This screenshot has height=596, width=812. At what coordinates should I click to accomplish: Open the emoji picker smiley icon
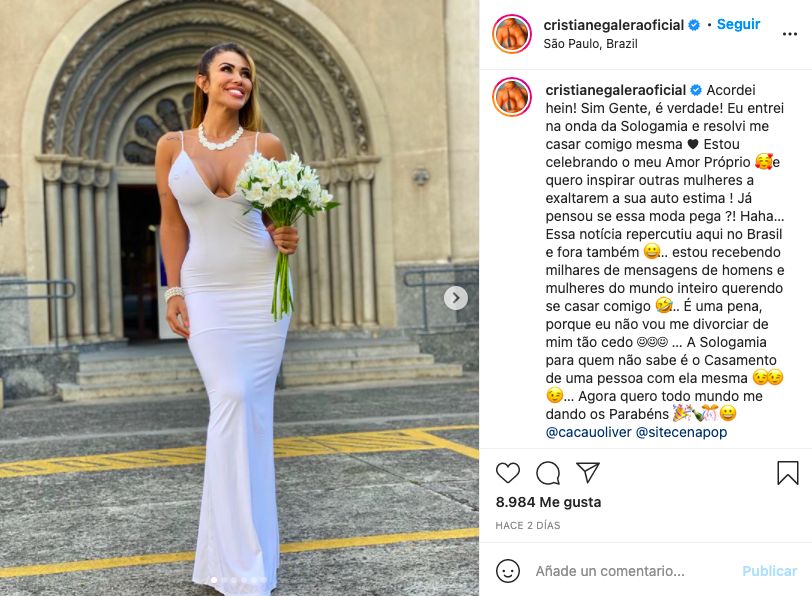click(x=508, y=571)
